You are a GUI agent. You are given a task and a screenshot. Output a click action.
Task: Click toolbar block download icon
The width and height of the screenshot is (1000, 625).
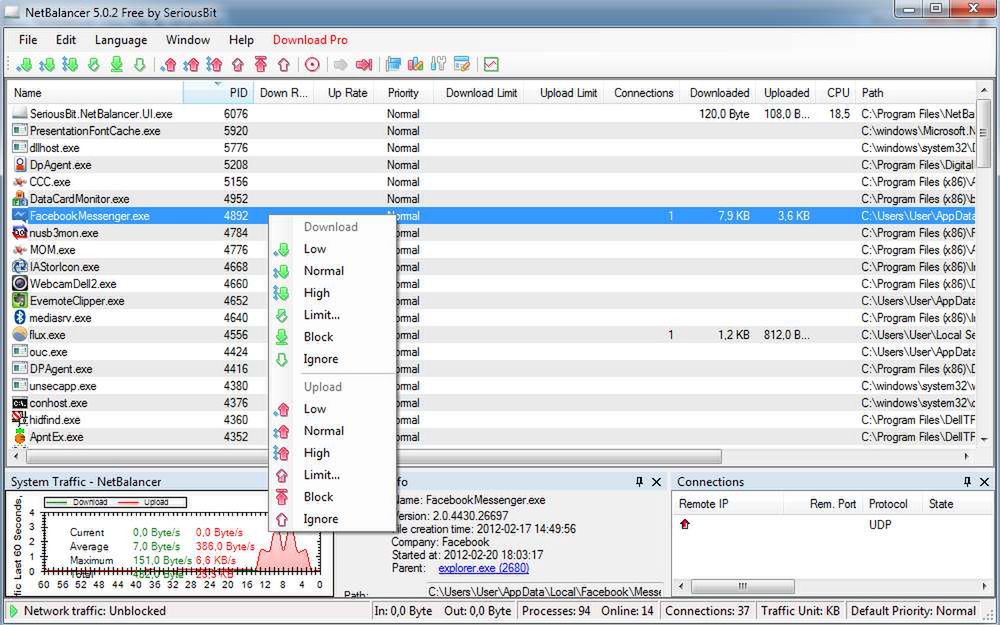[x=117, y=64]
